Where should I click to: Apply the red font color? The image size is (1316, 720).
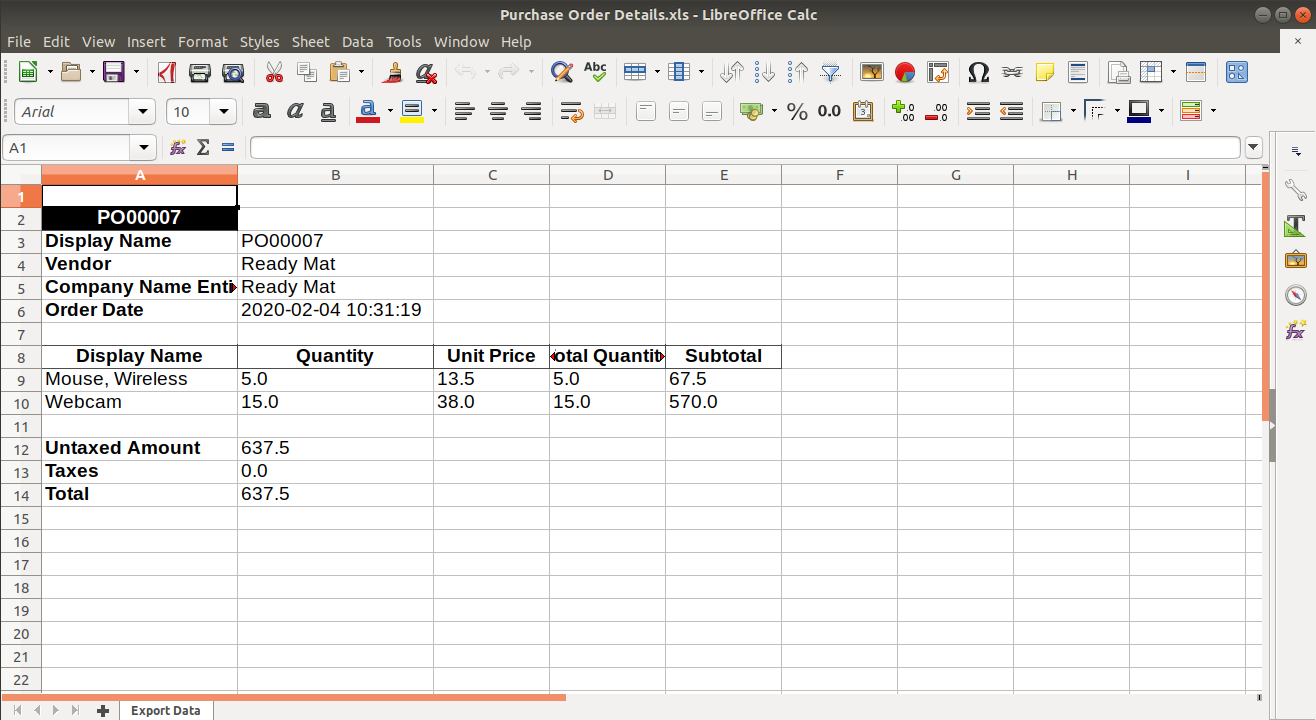point(367,111)
